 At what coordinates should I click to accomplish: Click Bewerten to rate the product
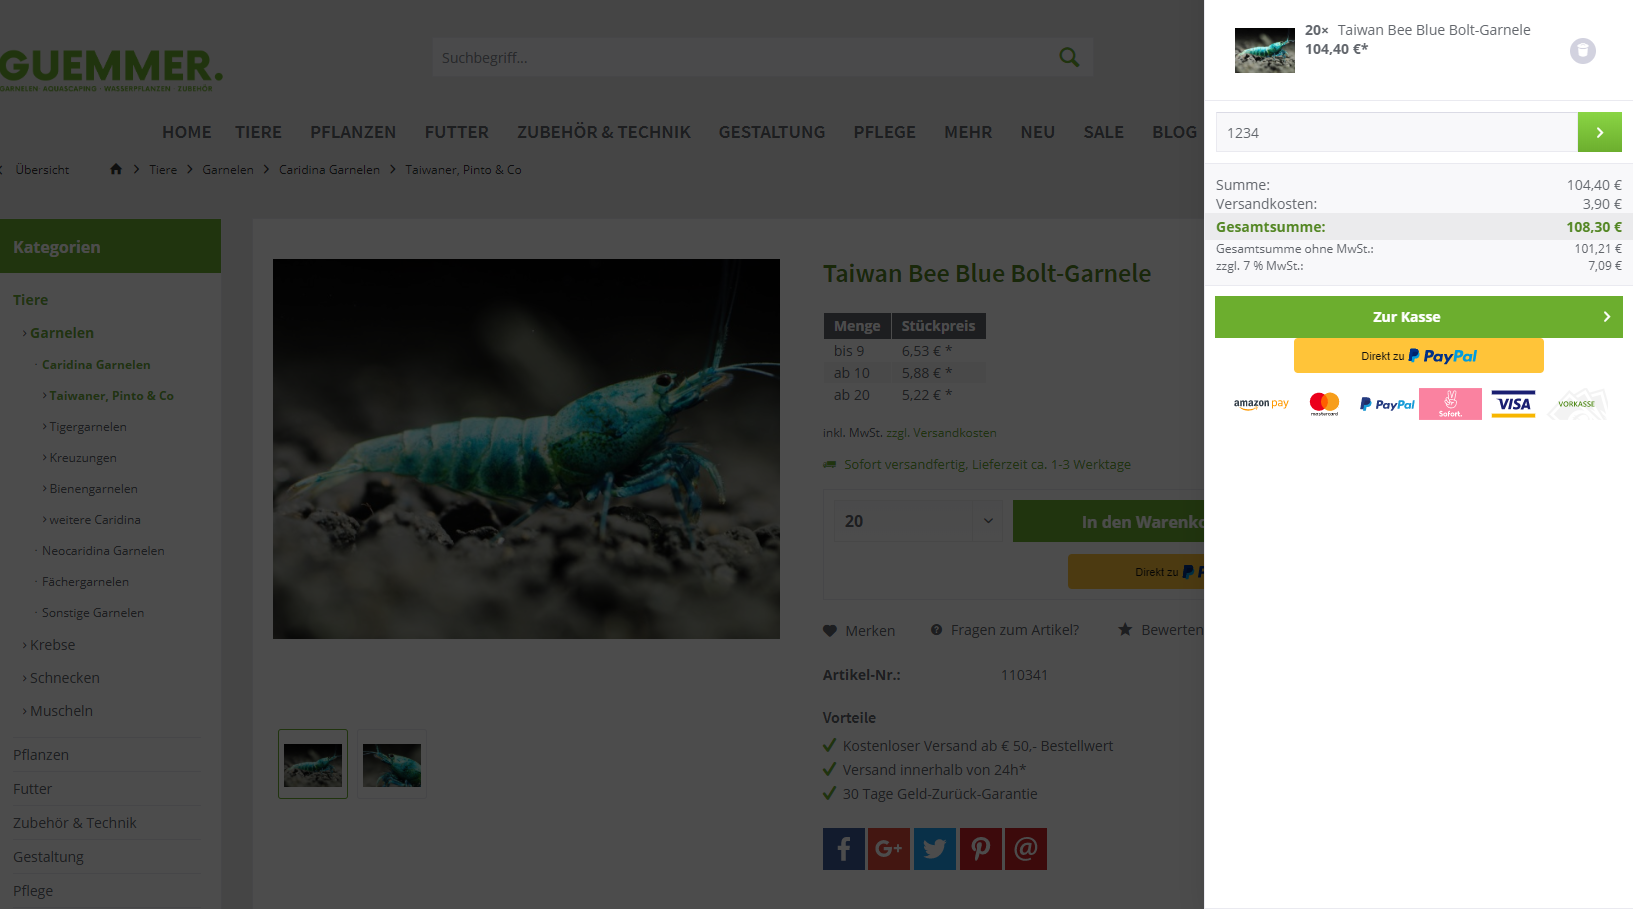tap(1161, 630)
